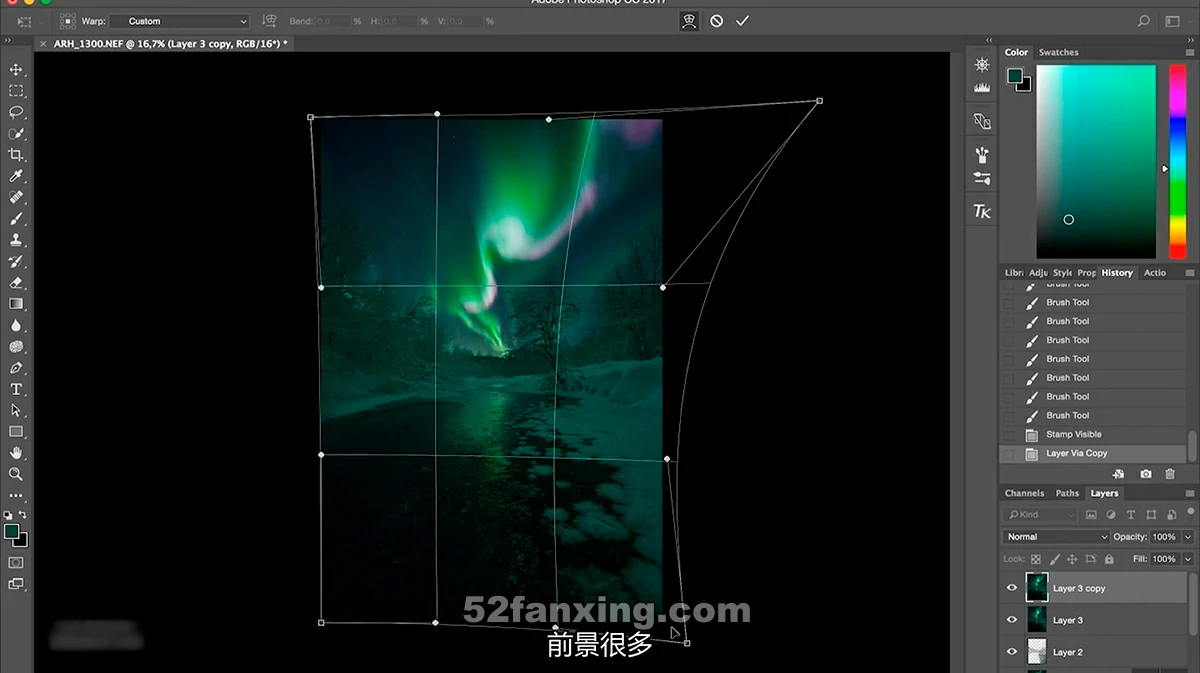
Task: Select the Path Selection tool
Action: click(x=16, y=410)
